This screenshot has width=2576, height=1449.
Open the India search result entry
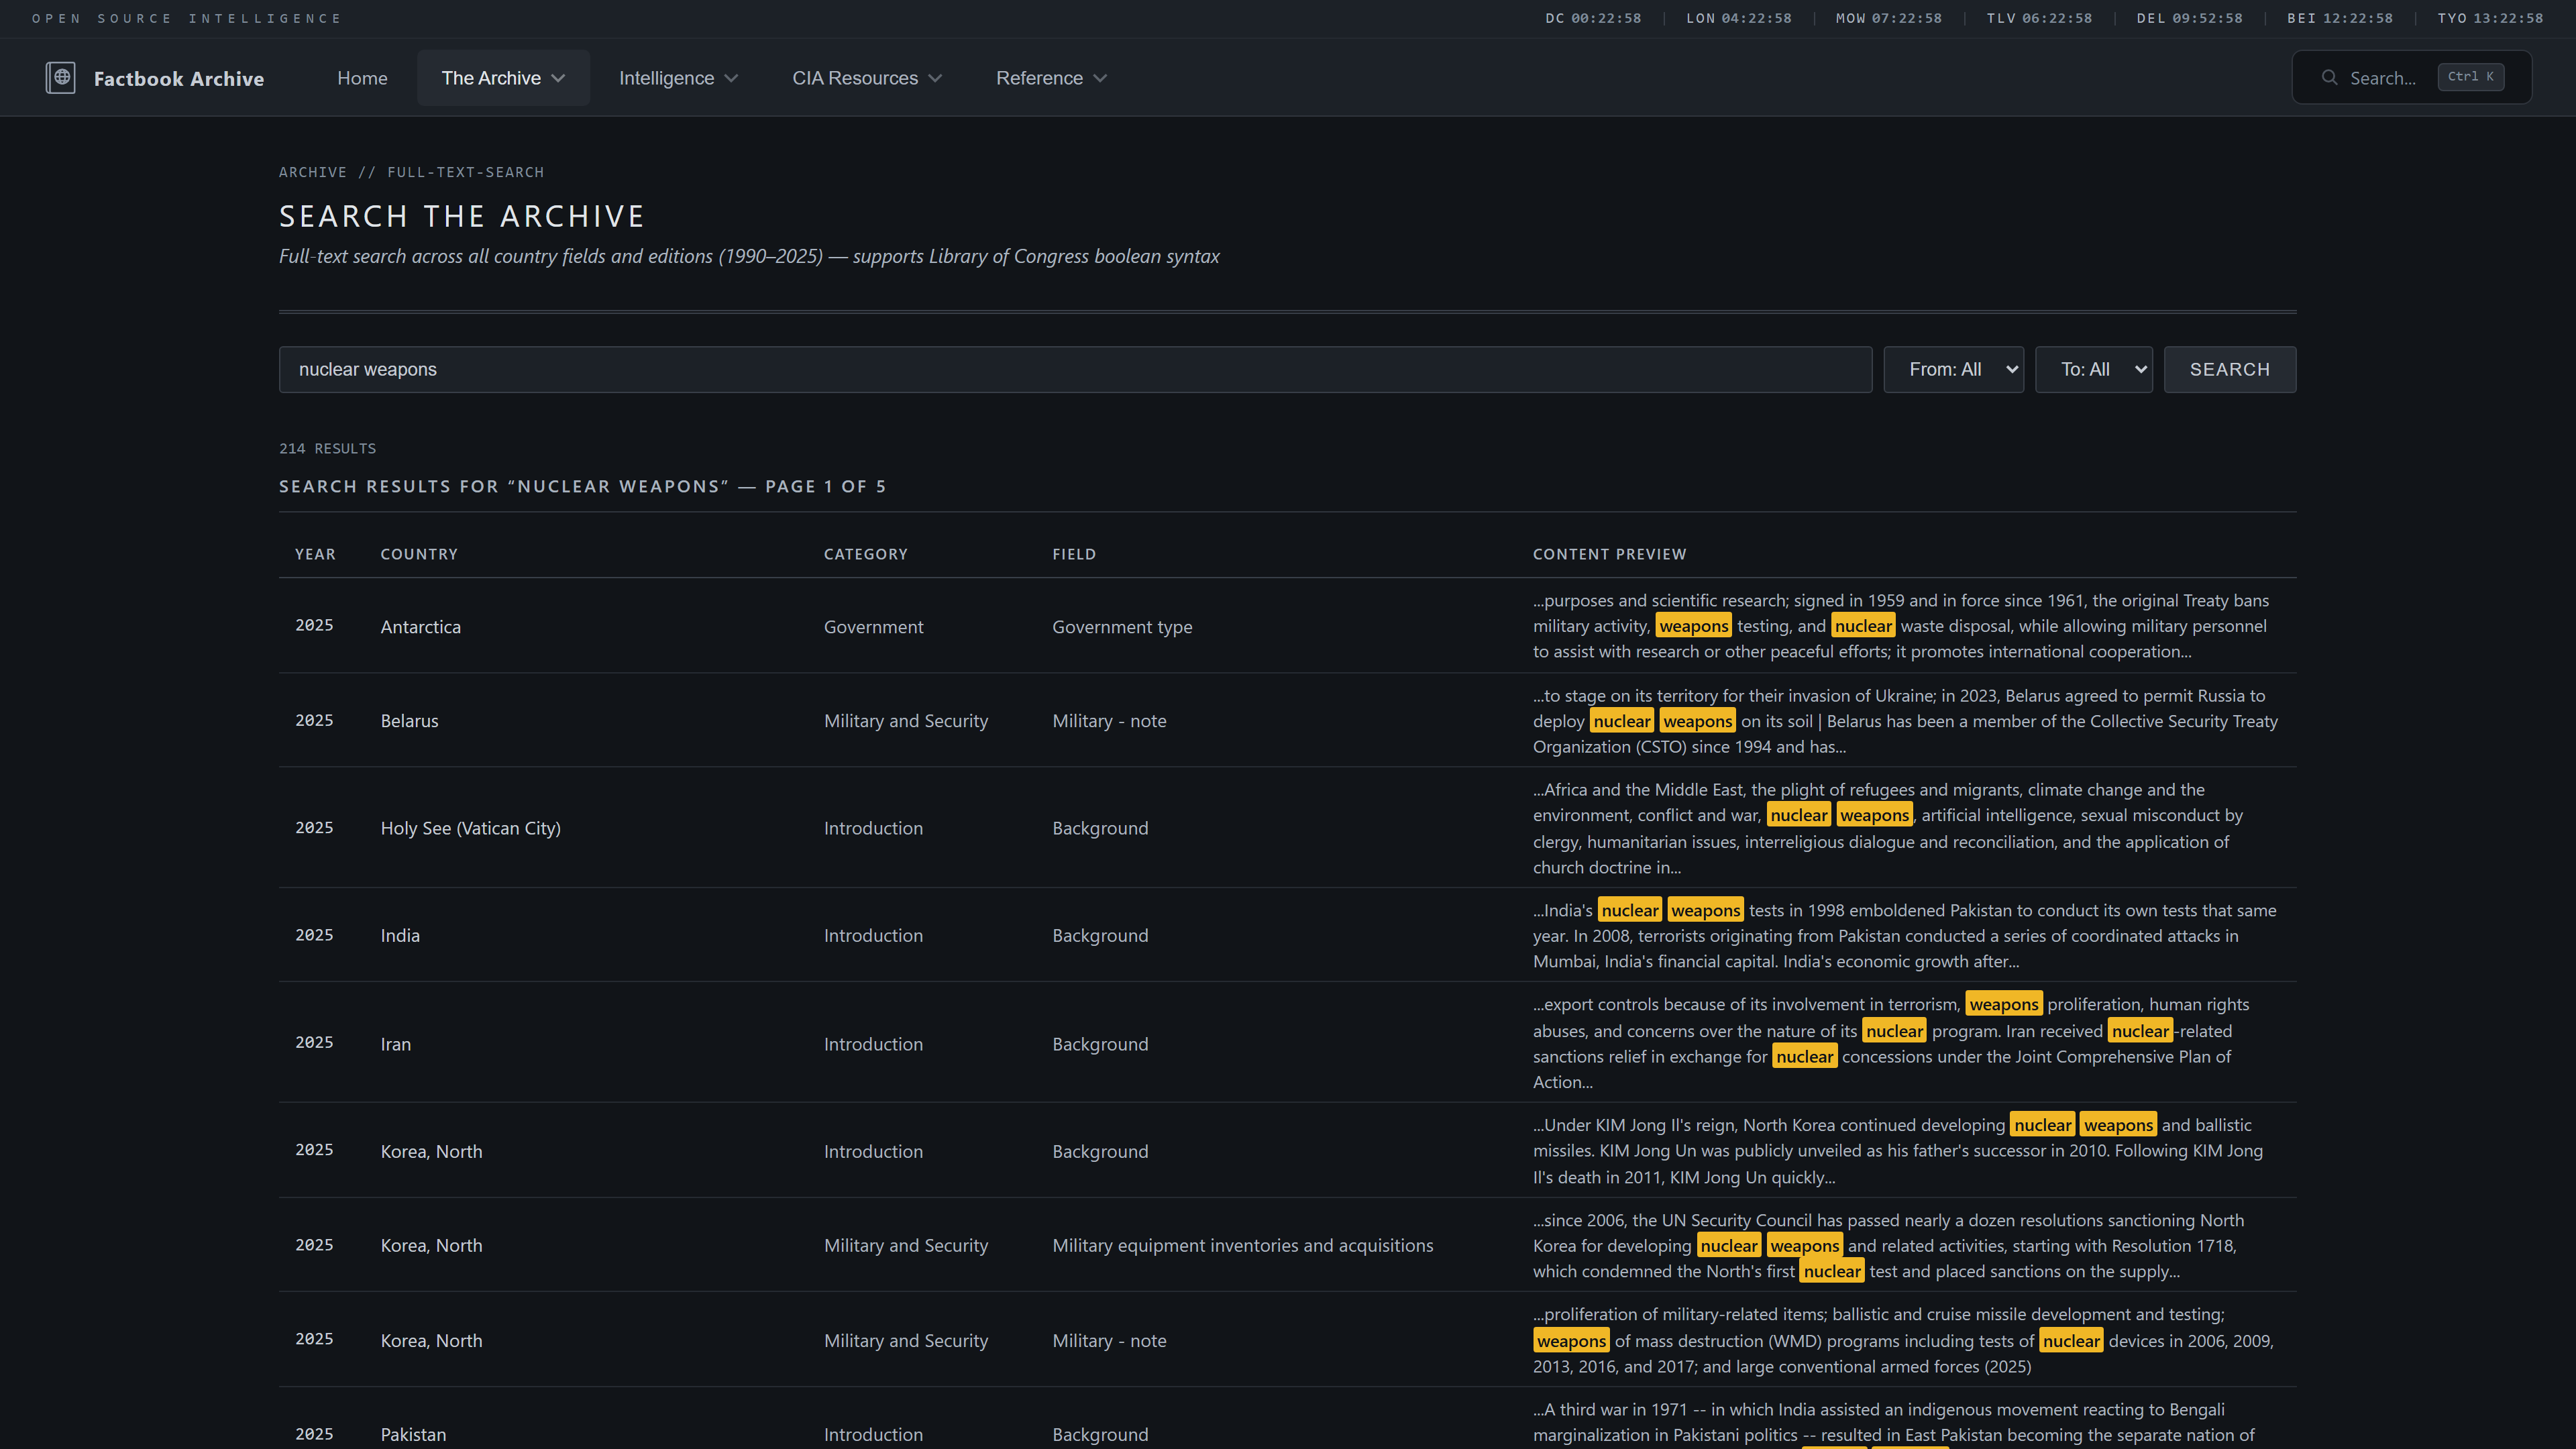(400, 935)
